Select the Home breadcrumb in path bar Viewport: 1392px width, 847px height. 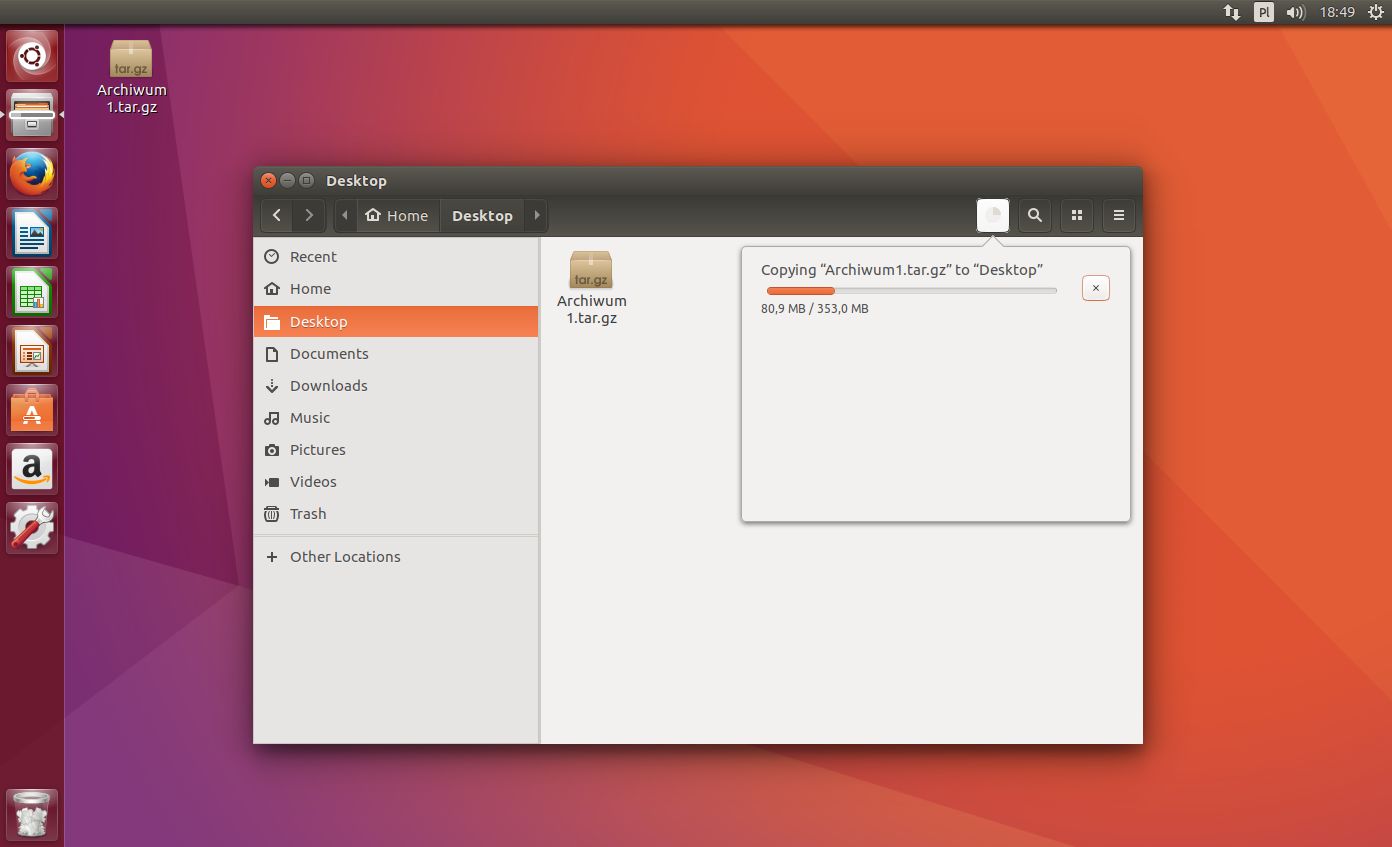point(397,215)
